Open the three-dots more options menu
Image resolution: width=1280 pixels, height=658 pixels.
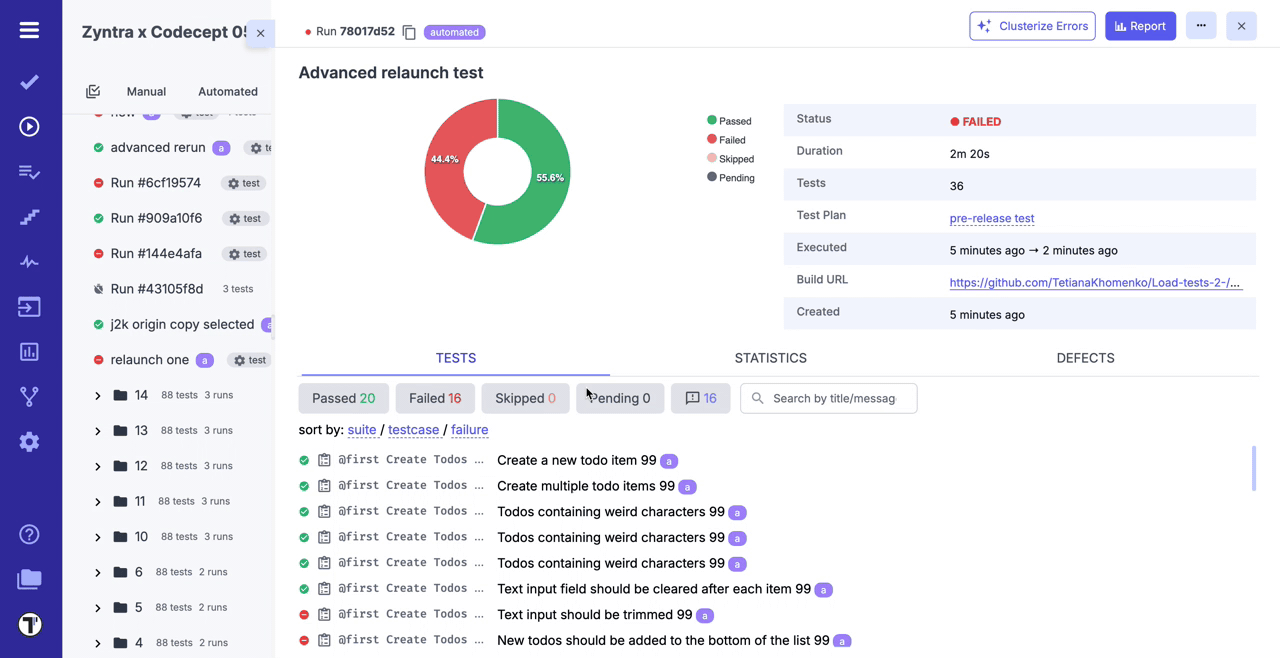[1201, 26]
